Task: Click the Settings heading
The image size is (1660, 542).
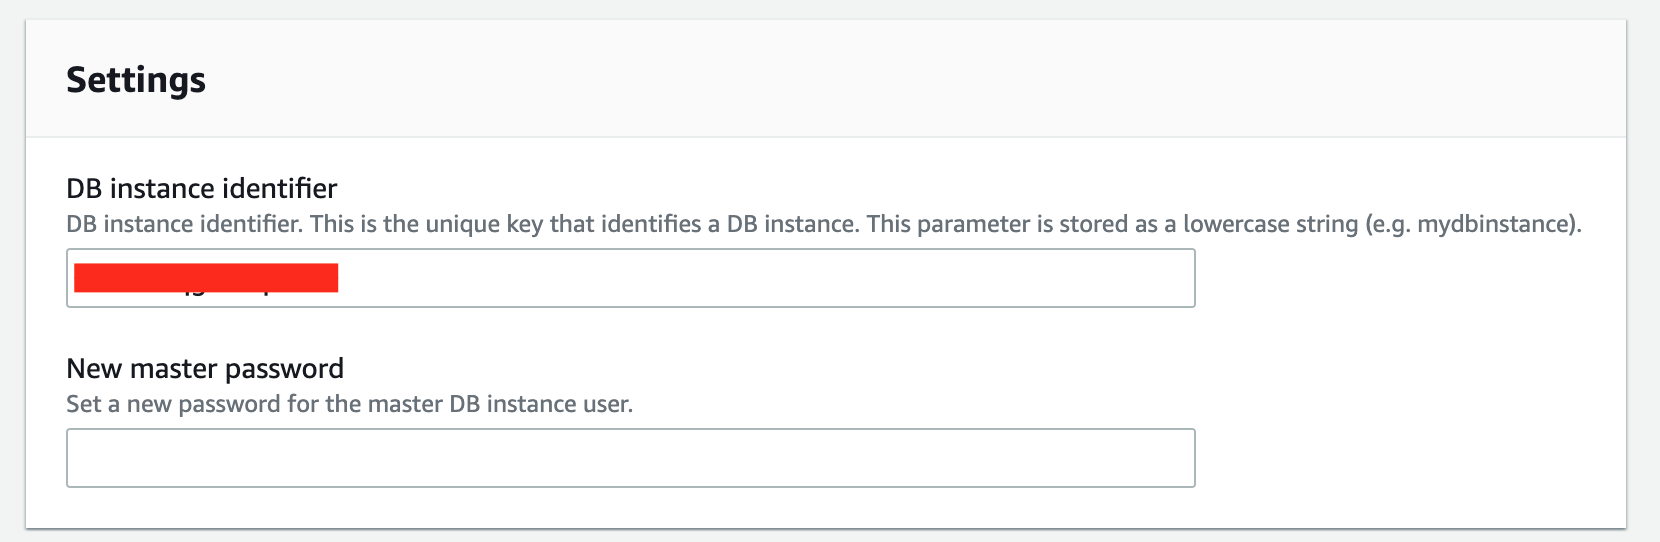Action: (136, 80)
